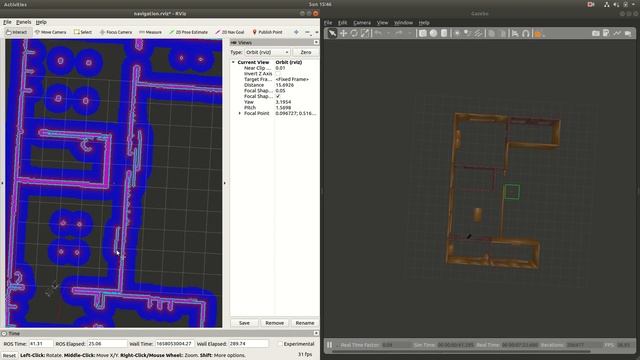Toggle the Invert Z Axis checkbox
640x360 pixels.
[x=278, y=74]
